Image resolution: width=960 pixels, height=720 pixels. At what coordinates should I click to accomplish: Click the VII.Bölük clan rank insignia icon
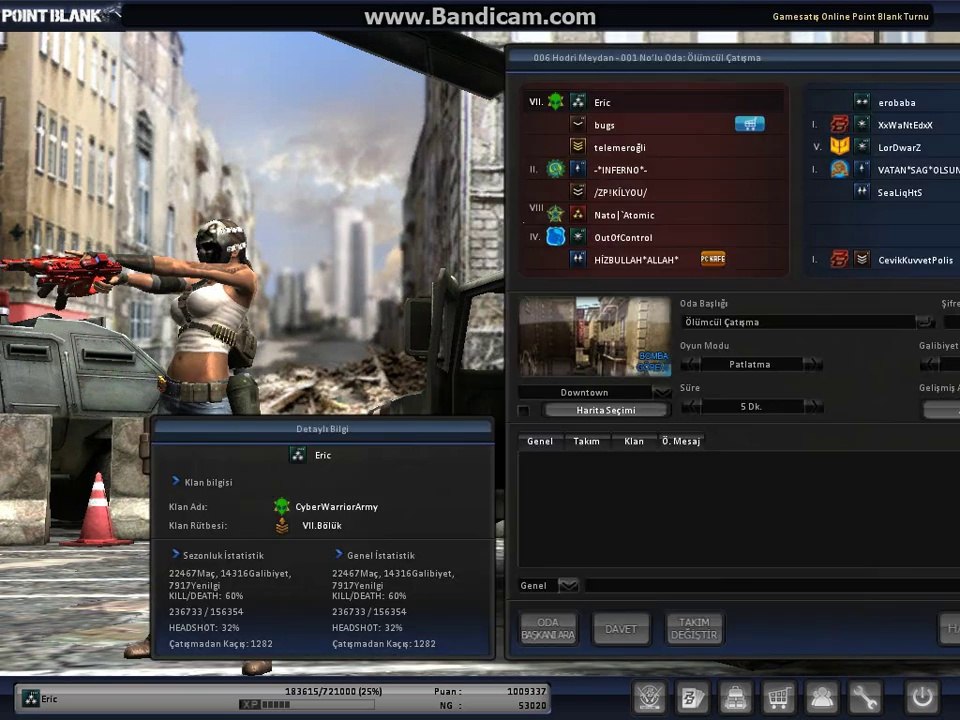(x=282, y=525)
